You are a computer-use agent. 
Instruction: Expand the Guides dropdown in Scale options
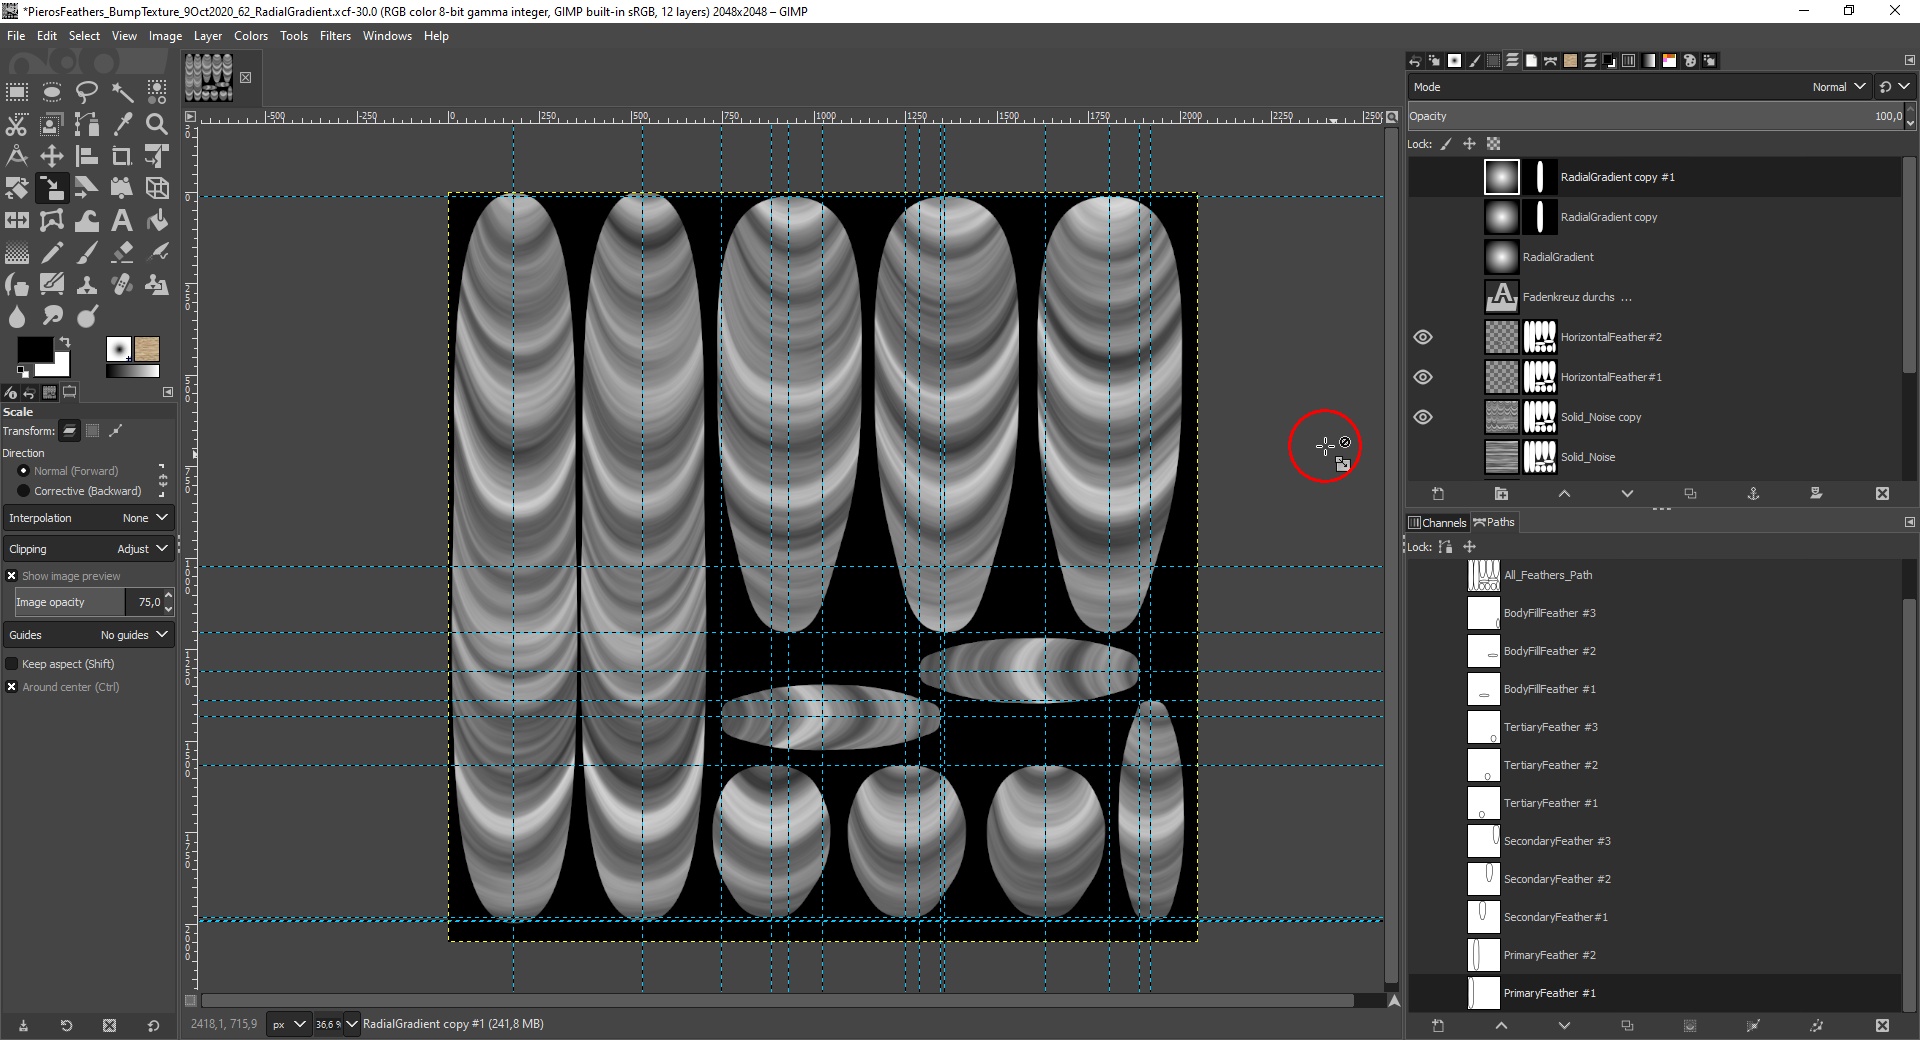coord(133,634)
